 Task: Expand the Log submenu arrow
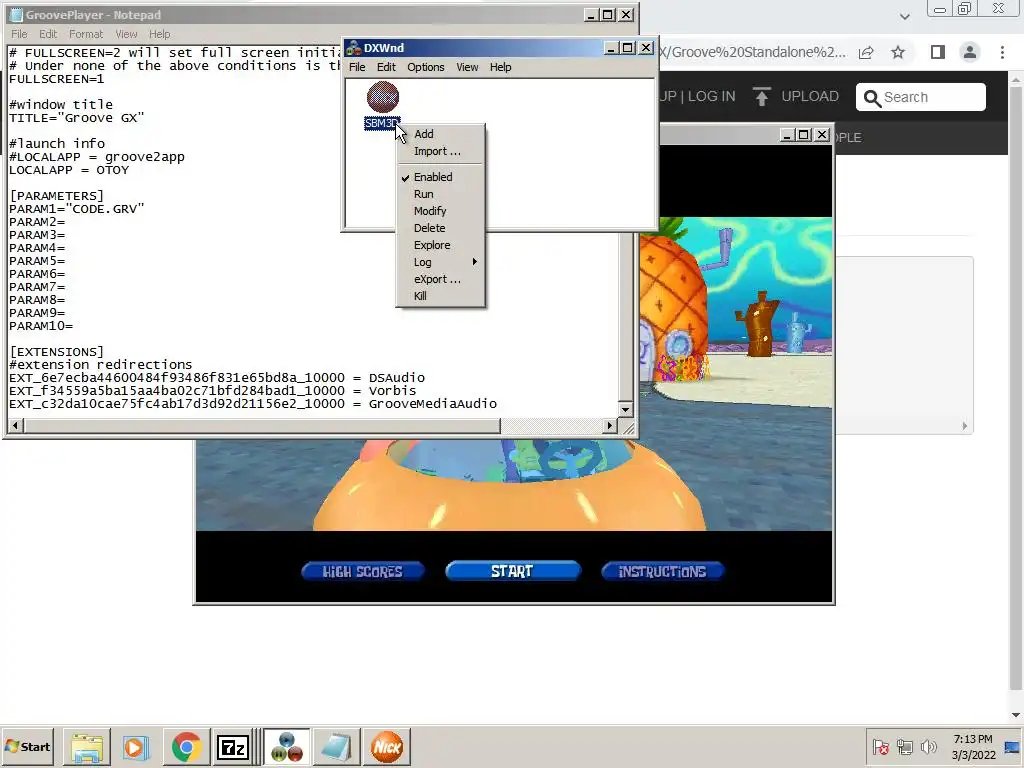click(x=475, y=261)
